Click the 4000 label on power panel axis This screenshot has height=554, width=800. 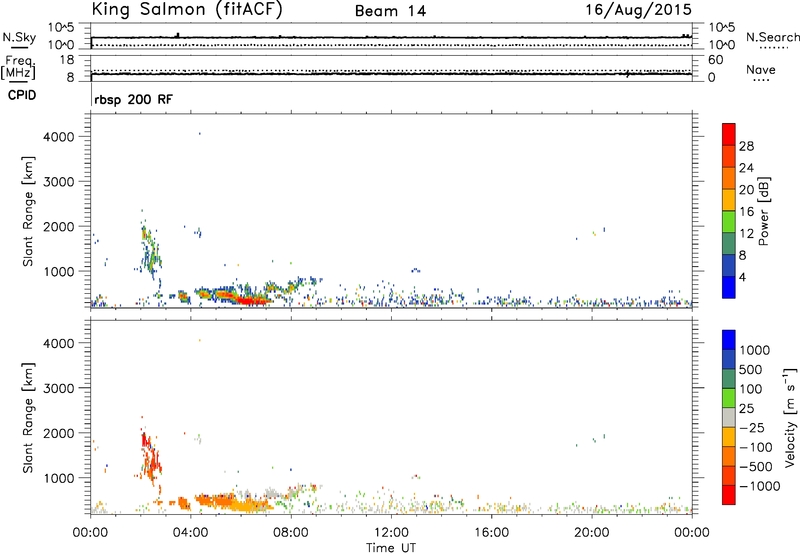click(x=58, y=137)
